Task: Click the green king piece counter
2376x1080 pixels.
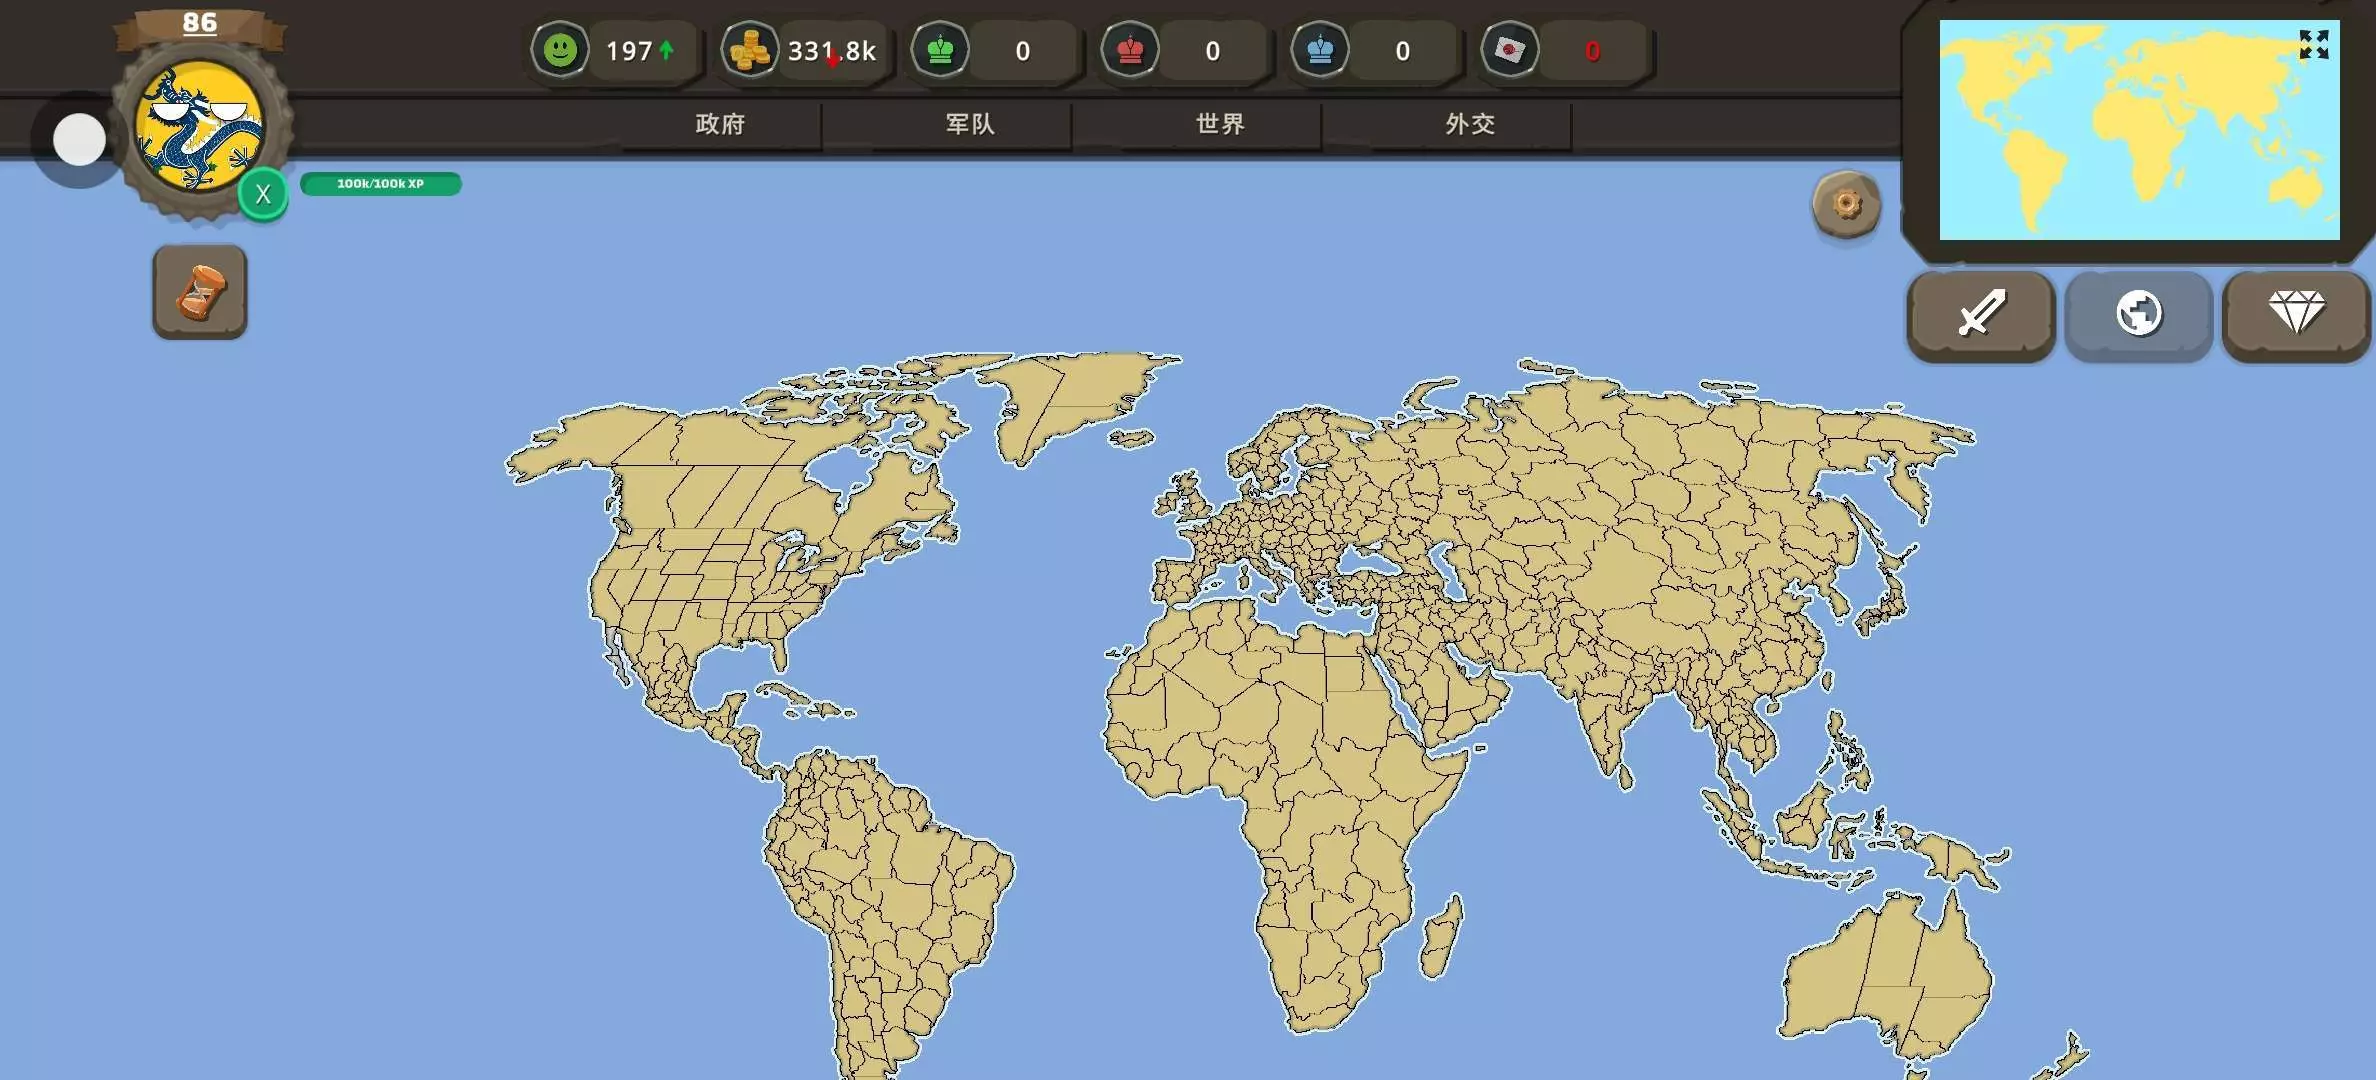Action: pyautogui.click(x=940, y=50)
